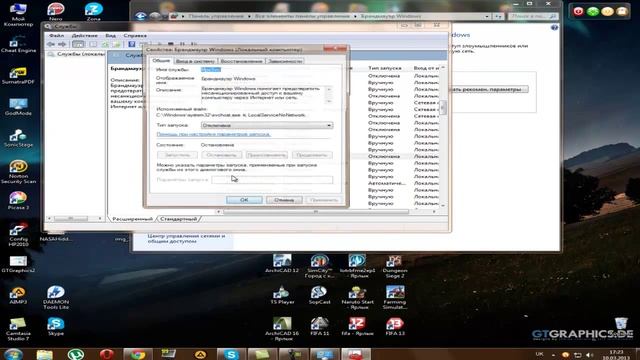
Task: Expand address bar dropdown in Control Panel
Action: click(487, 16)
